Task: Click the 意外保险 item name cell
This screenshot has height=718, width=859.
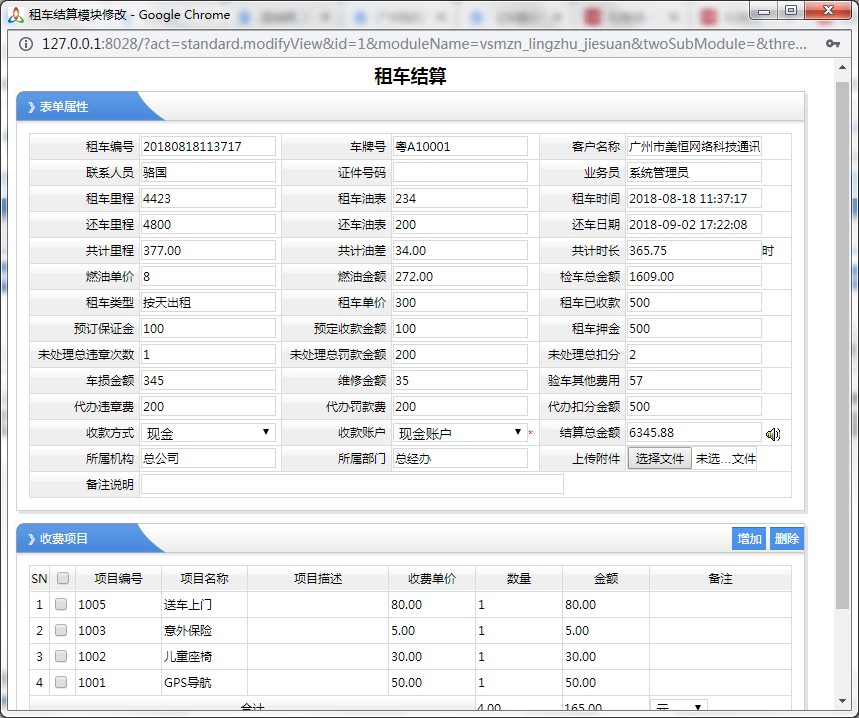Action: 204,630
